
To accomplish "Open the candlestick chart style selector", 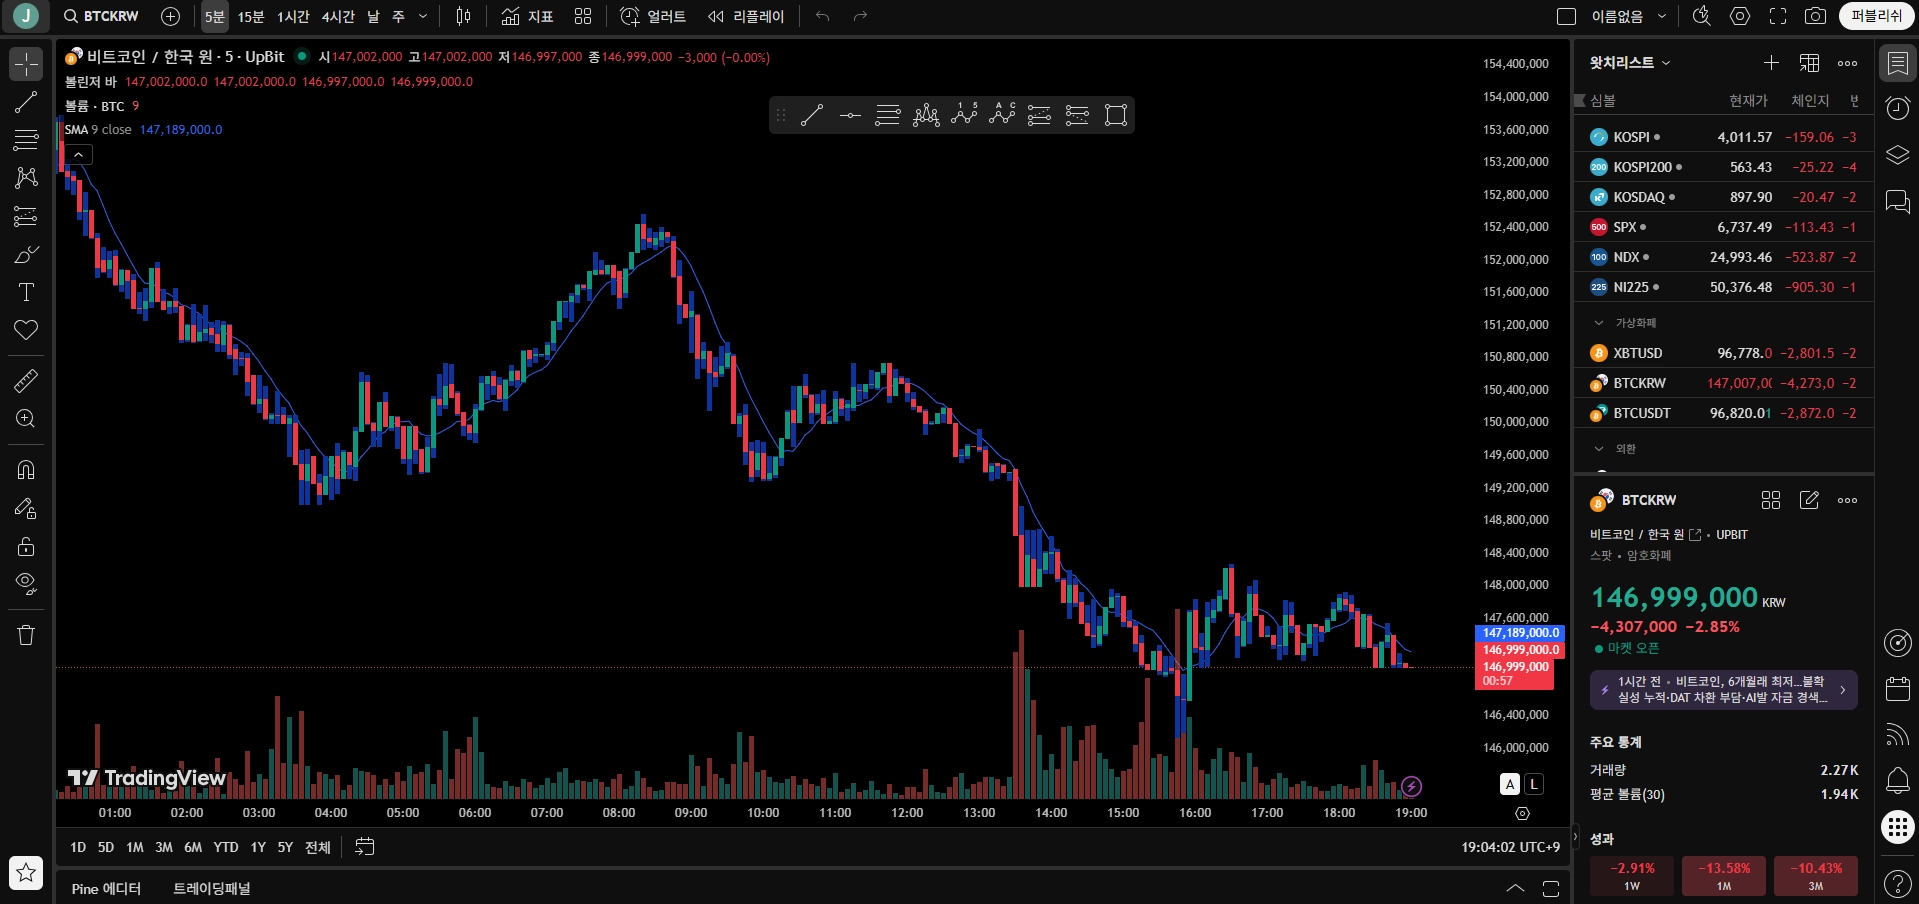I will [463, 16].
